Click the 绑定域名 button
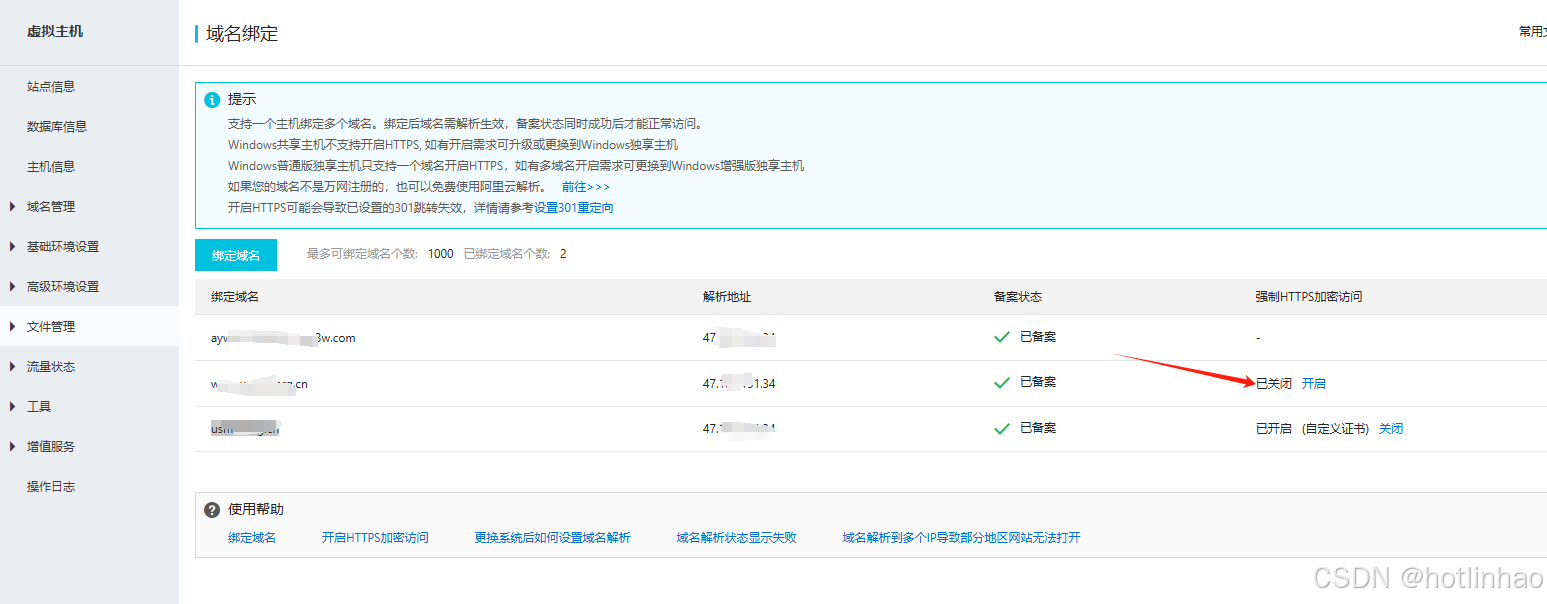 click(x=235, y=255)
